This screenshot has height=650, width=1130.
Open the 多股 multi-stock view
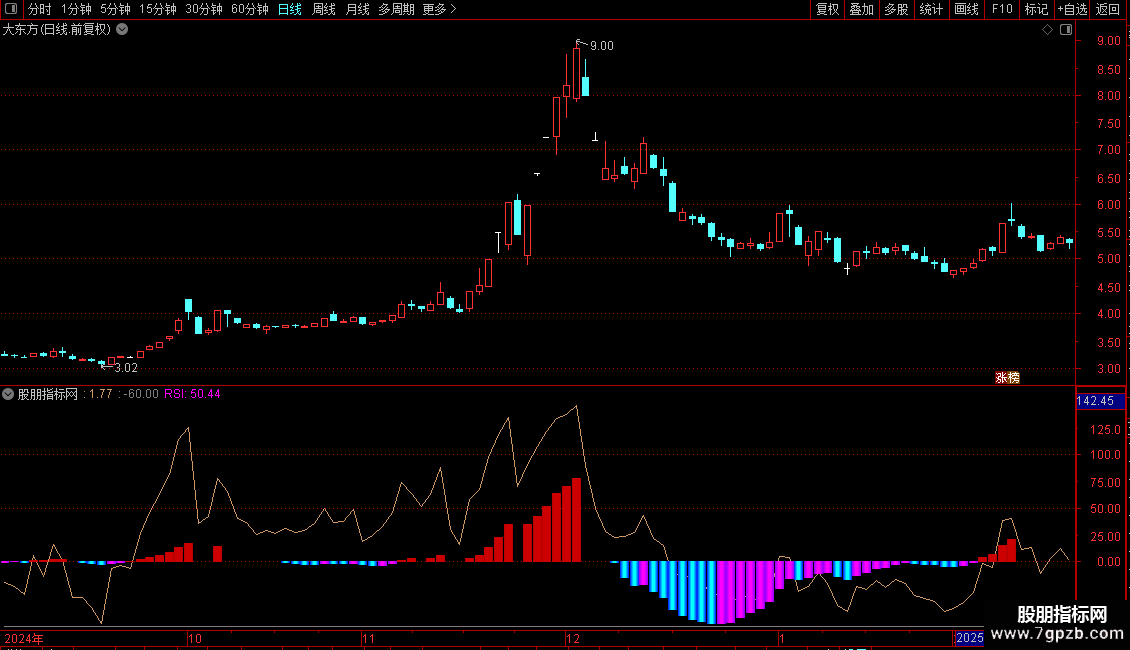tap(896, 9)
